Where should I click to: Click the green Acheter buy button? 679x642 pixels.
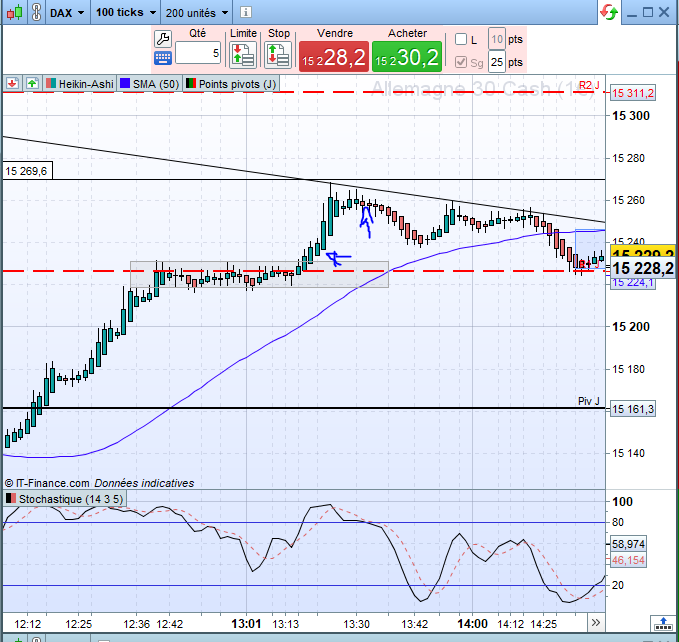pyautogui.click(x=407, y=57)
